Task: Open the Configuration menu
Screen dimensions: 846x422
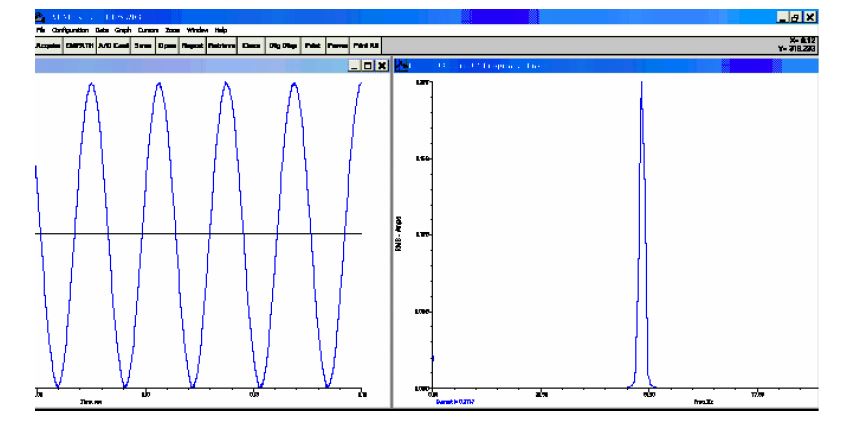Action: (68, 31)
